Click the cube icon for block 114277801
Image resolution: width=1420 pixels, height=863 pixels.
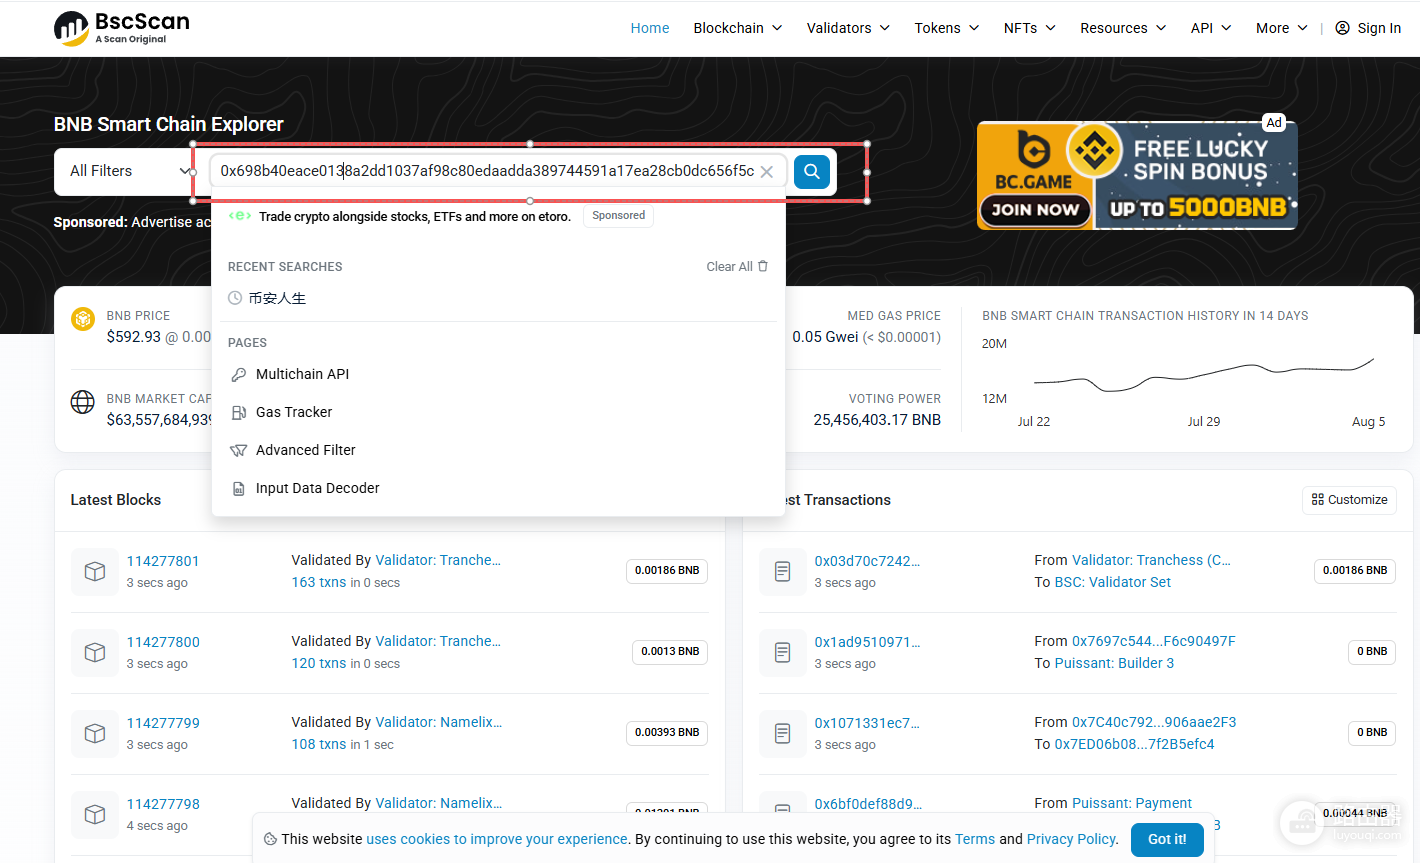(95, 571)
